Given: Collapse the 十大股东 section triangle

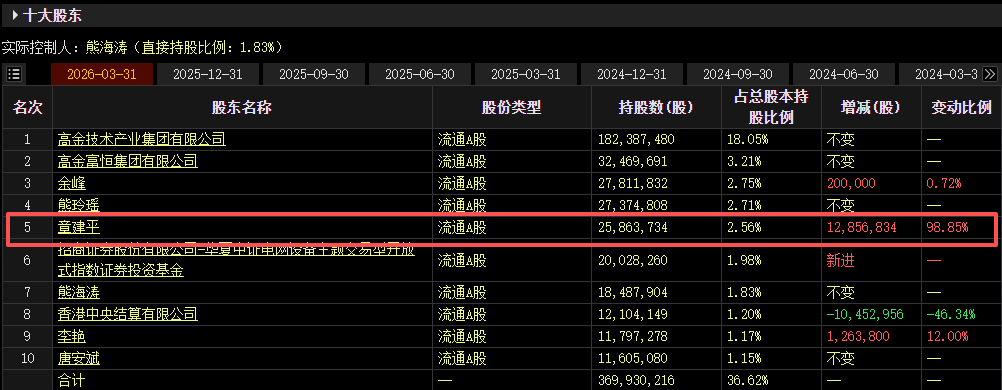Looking at the screenshot, I should (x=15, y=16).
